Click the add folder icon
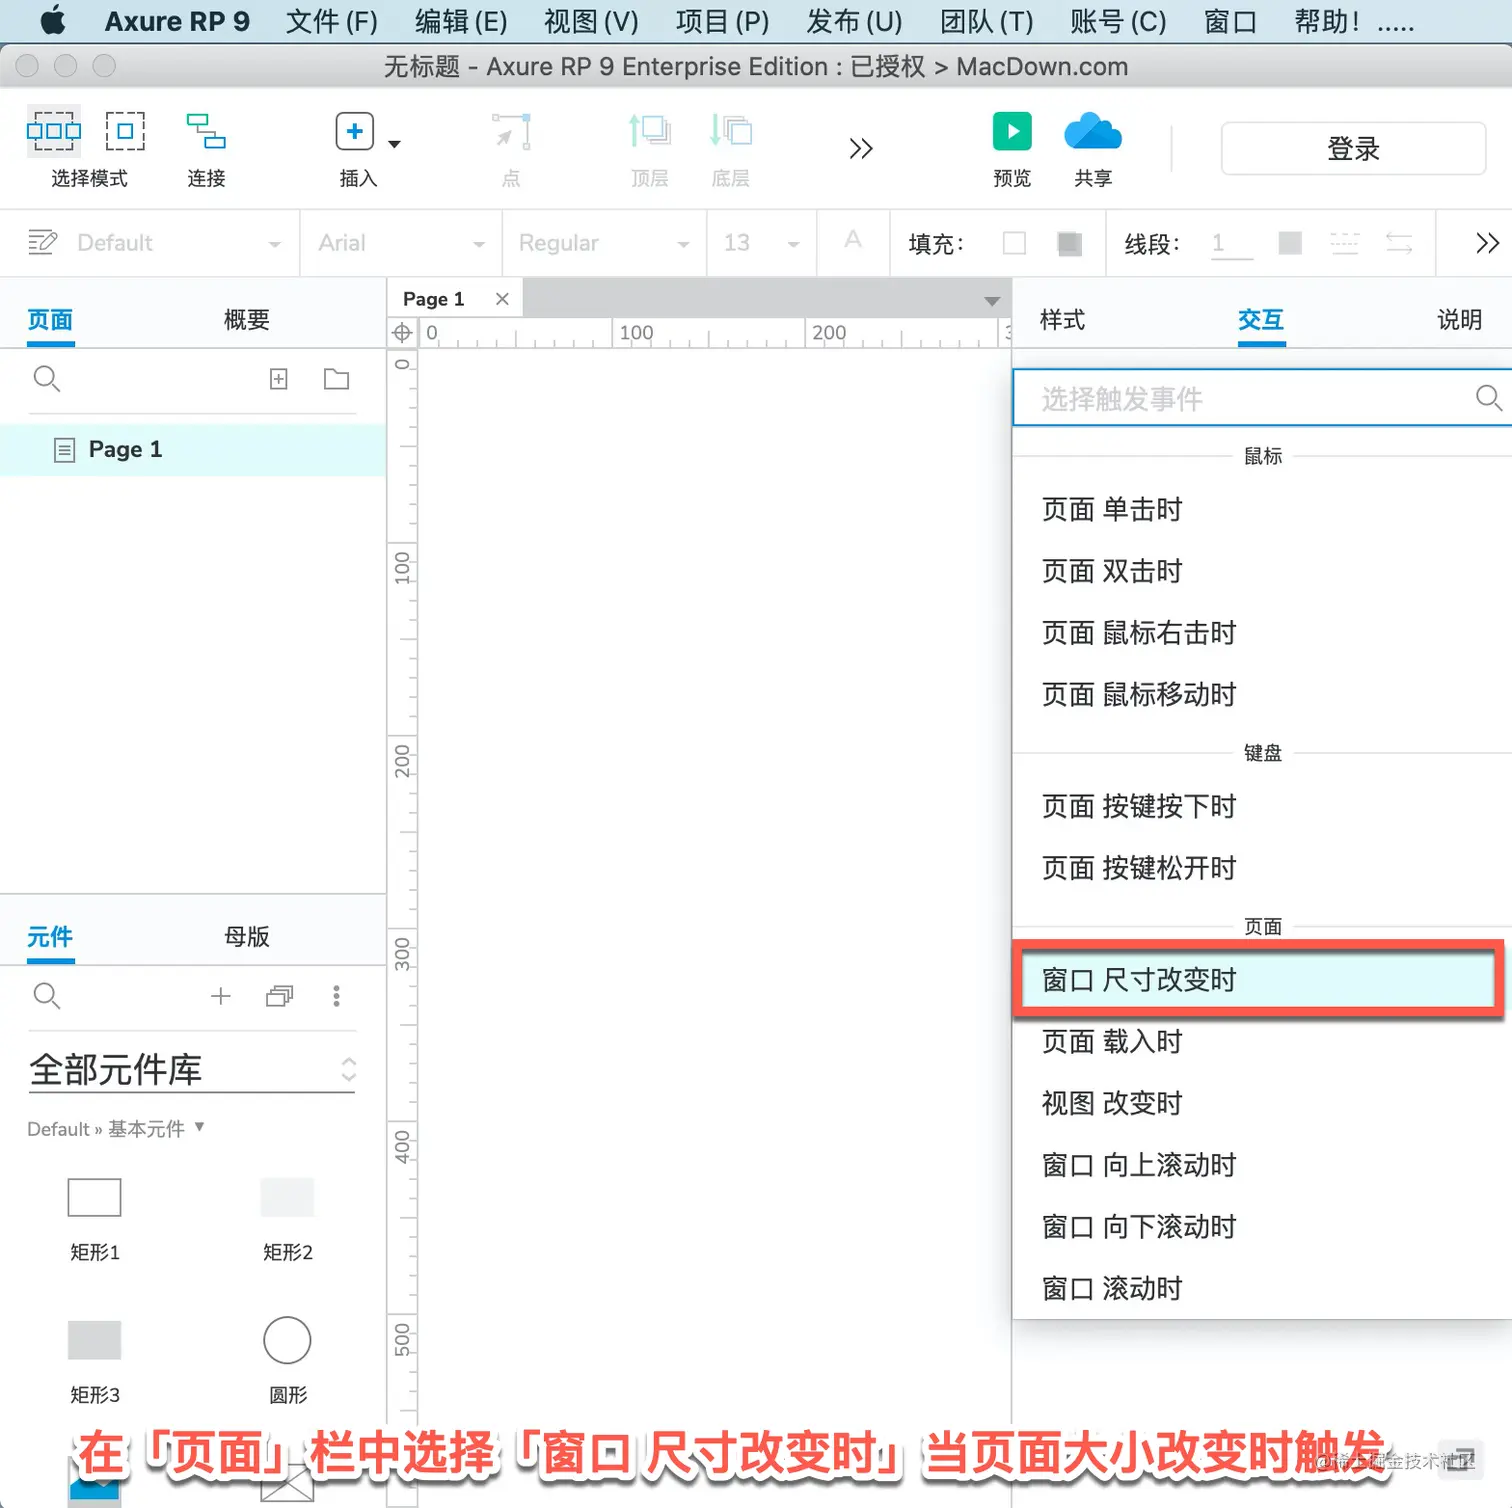Screen dimensions: 1512x1508 (337, 379)
